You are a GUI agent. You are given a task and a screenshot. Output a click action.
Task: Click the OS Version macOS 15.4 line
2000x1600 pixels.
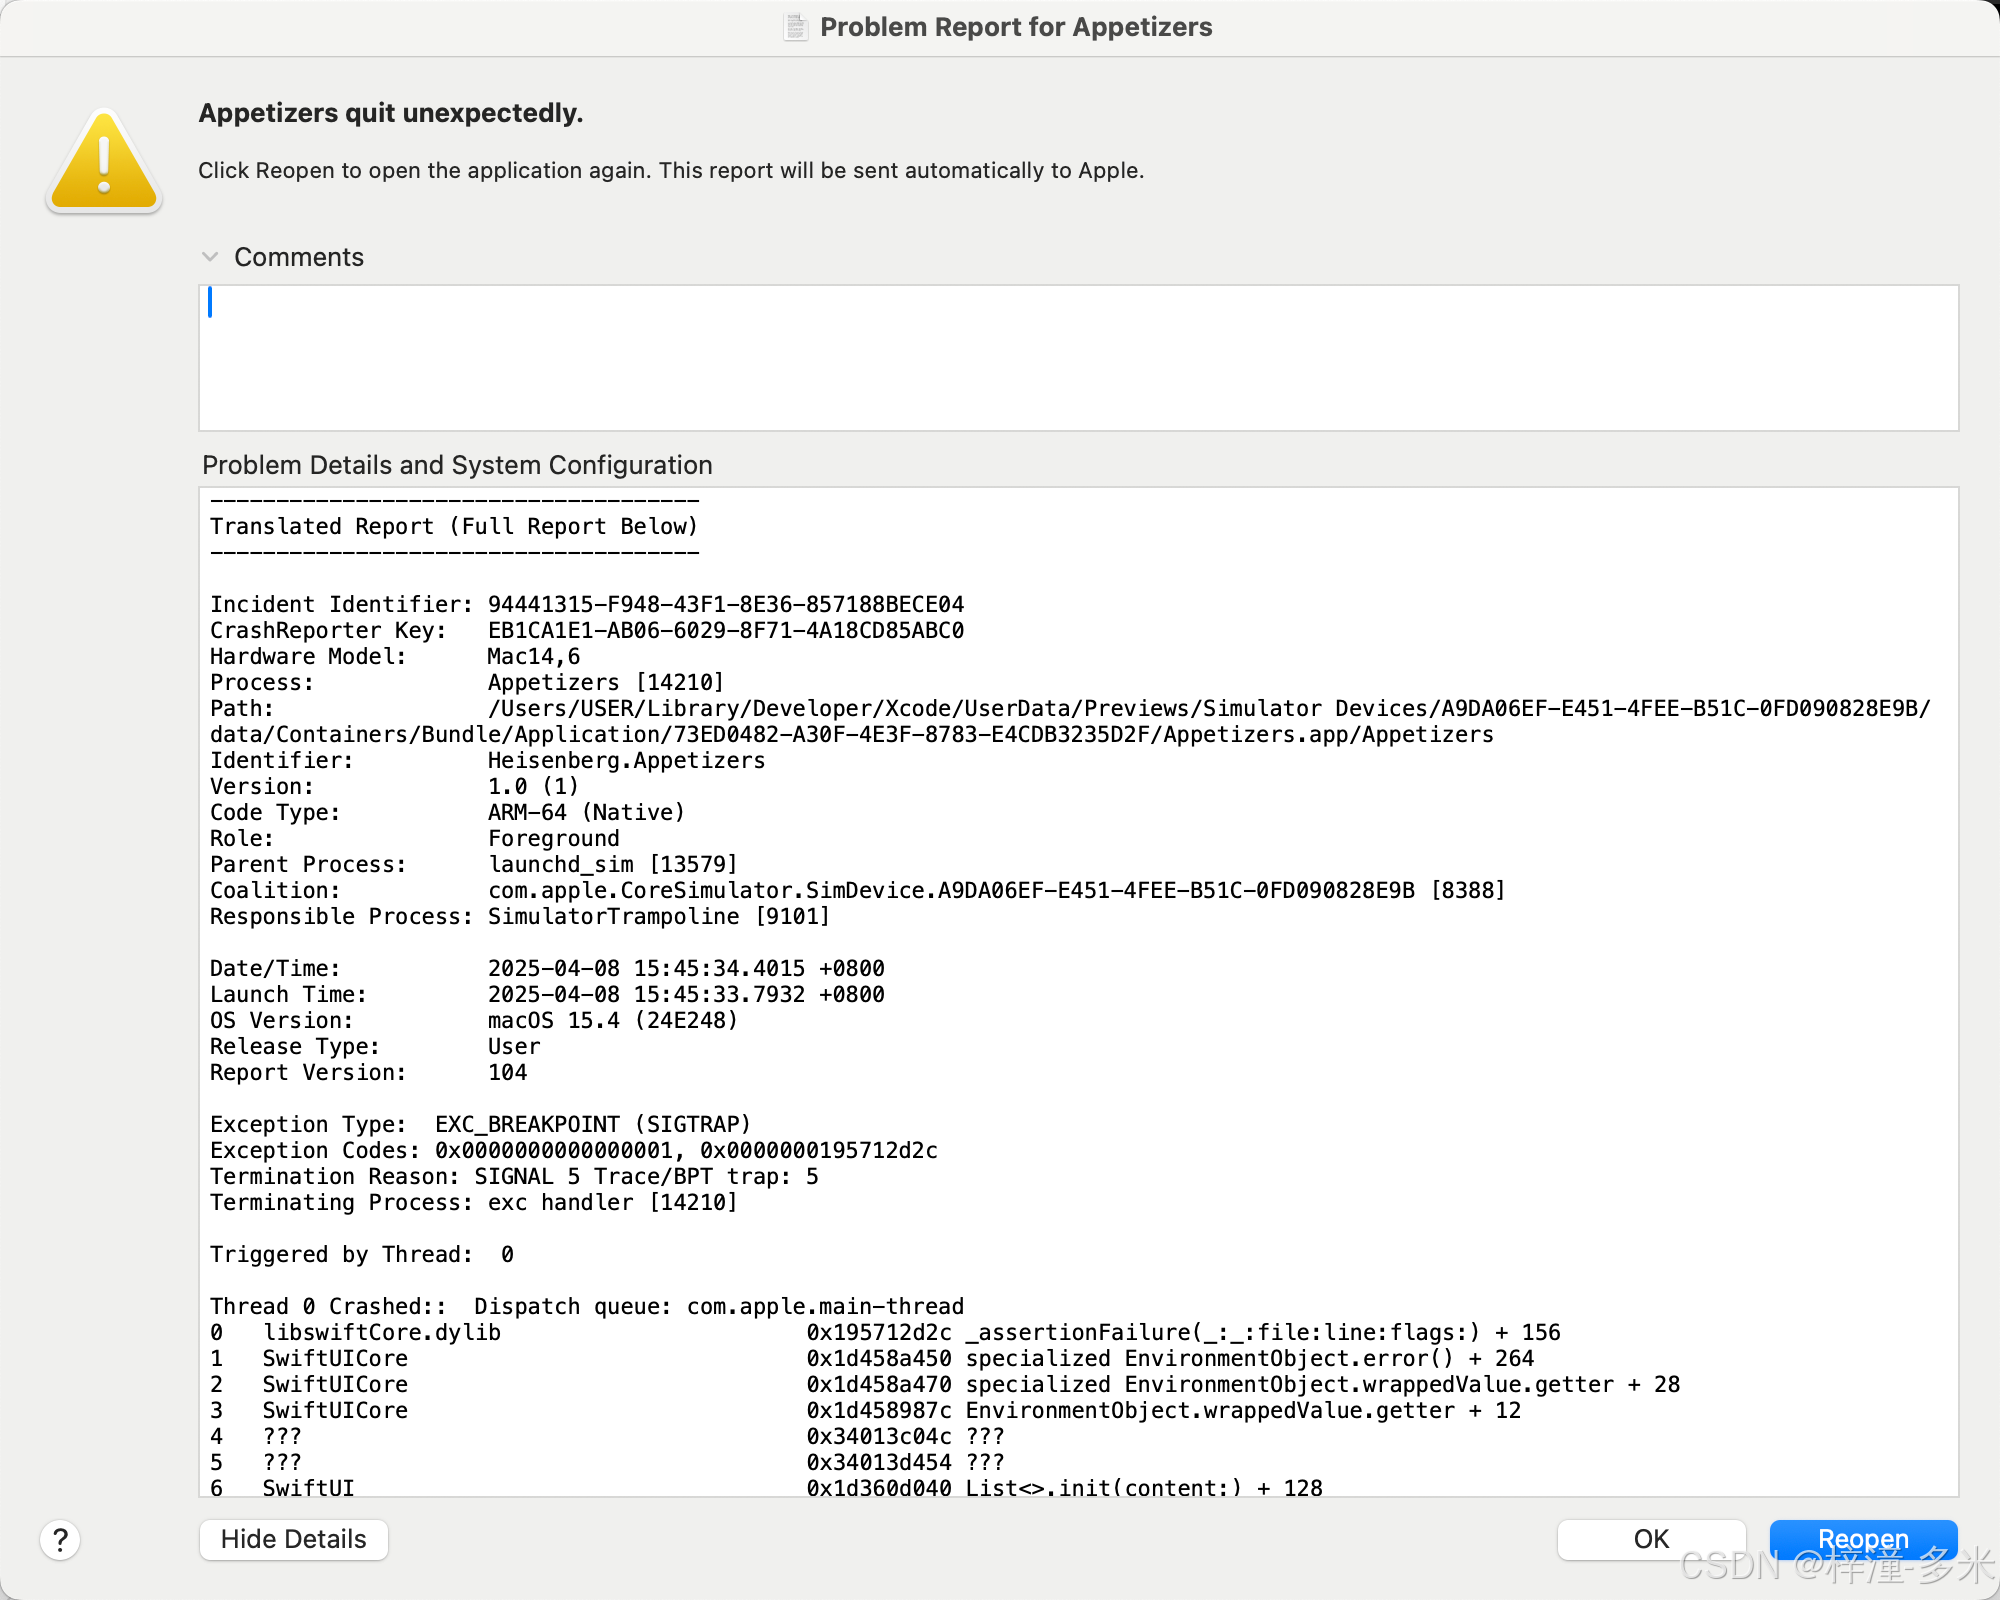click(x=473, y=1020)
